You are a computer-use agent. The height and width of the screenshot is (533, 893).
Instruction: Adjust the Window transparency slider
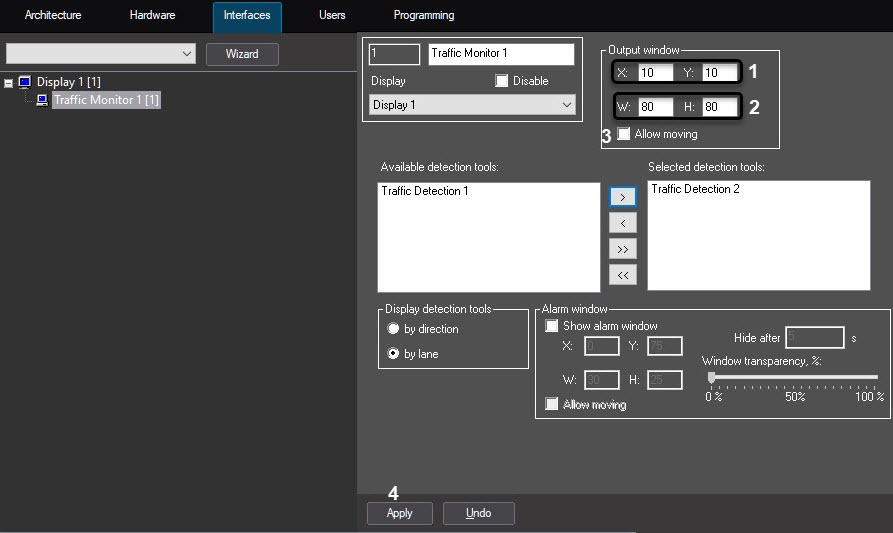coord(712,378)
